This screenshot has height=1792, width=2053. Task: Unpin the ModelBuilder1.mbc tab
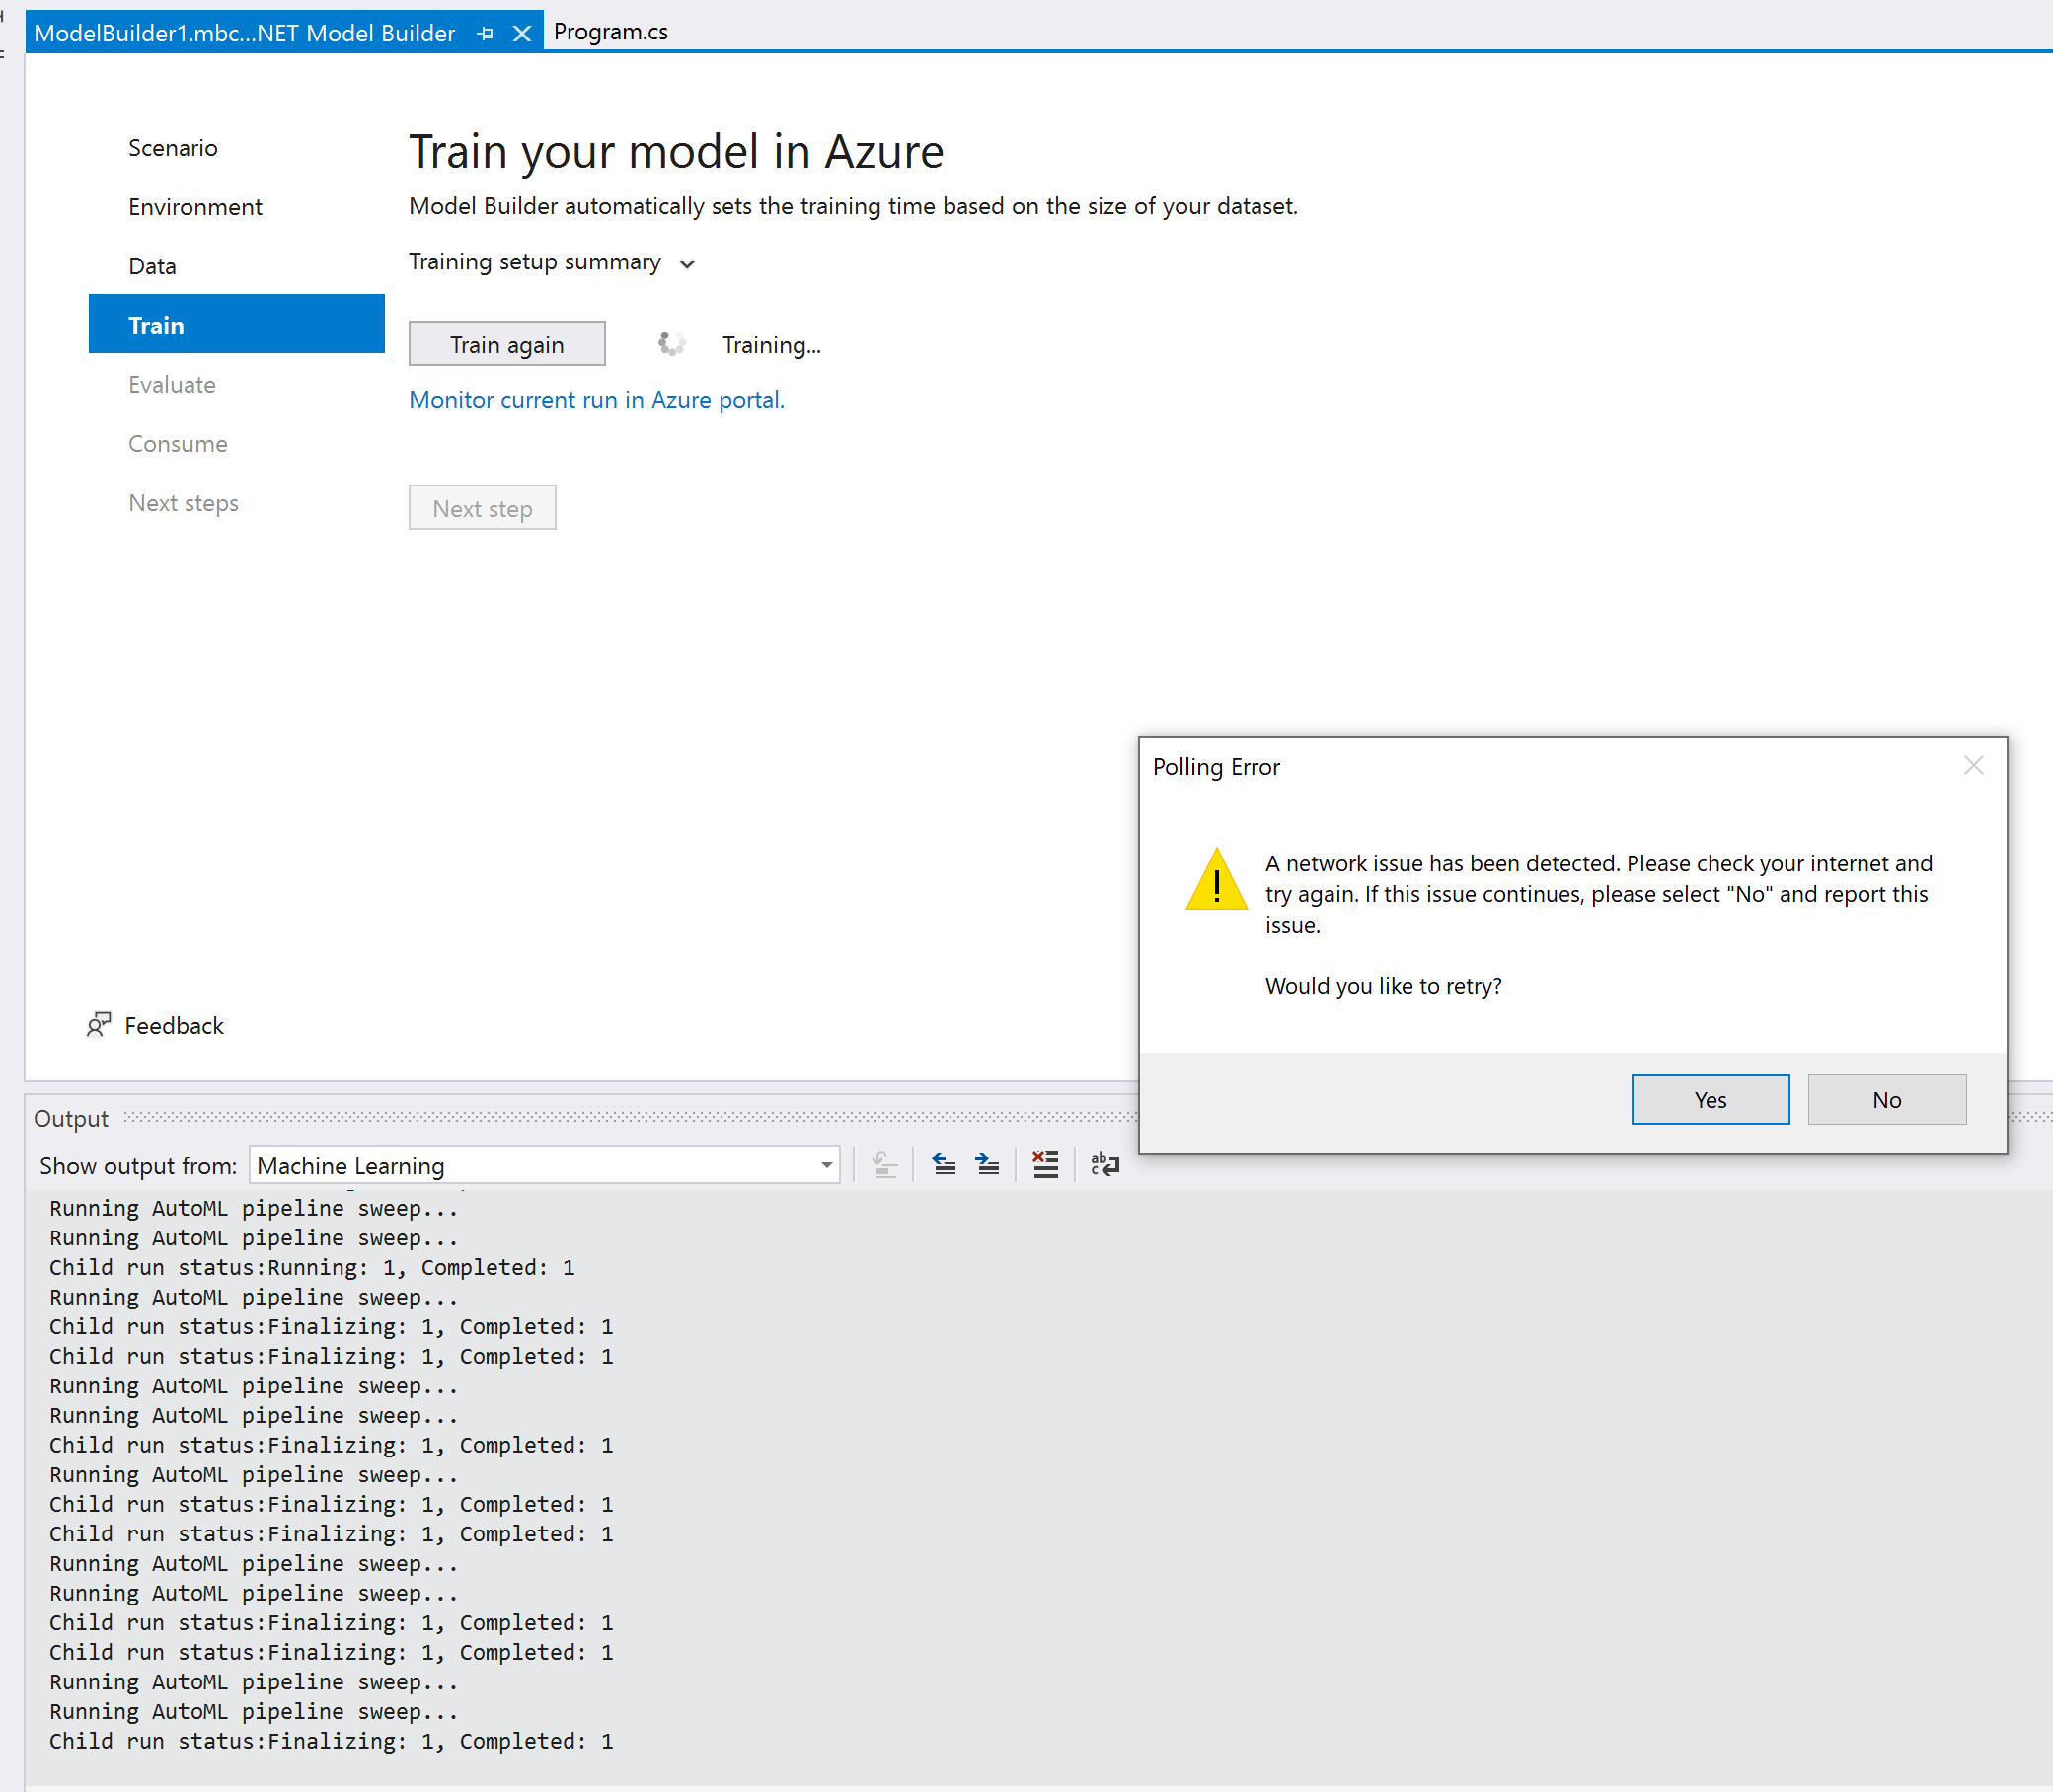(x=486, y=33)
